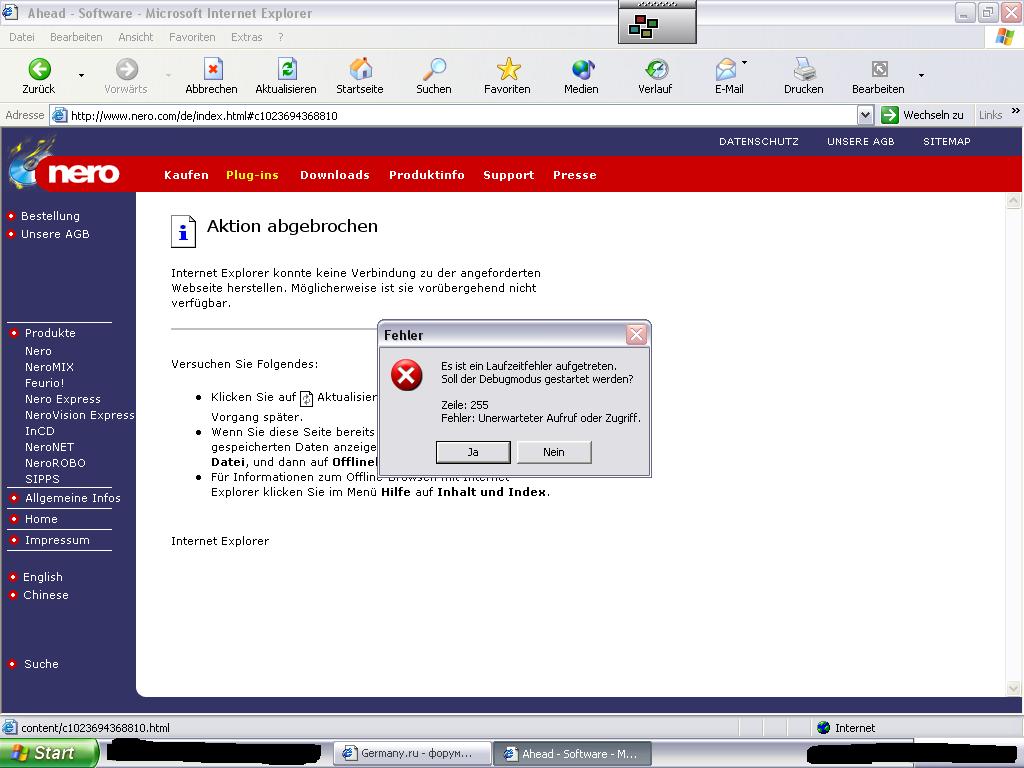Screen dimensions: 1024x768
Task: Open the Produktinfo navigation link
Action: pos(427,175)
